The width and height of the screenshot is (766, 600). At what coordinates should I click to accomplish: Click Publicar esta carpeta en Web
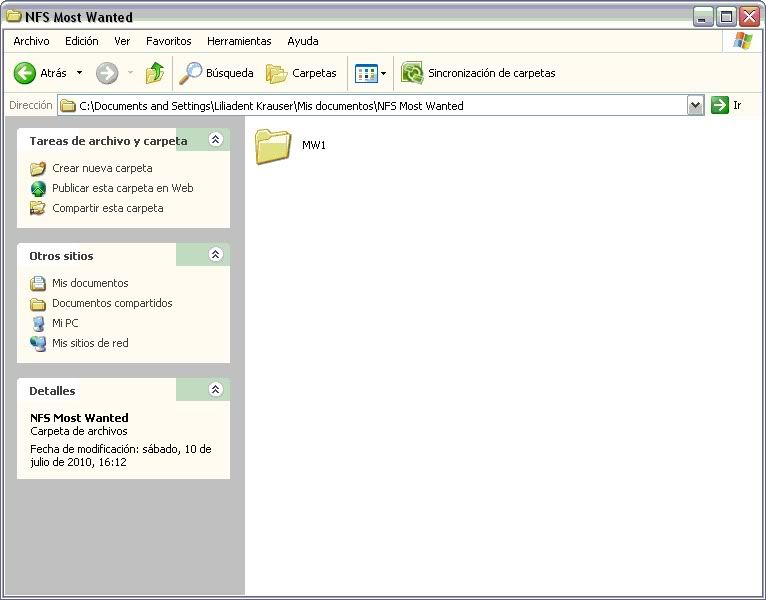point(123,188)
